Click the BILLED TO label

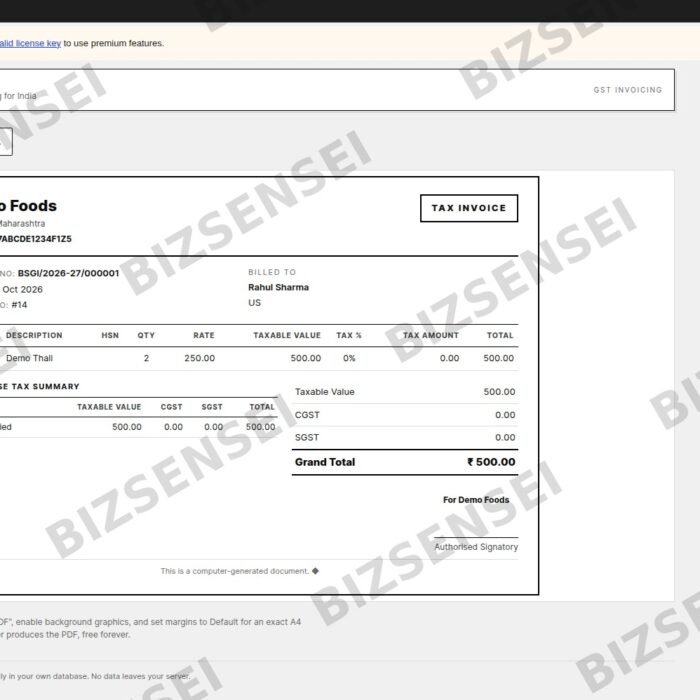click(x=272, y=272)
